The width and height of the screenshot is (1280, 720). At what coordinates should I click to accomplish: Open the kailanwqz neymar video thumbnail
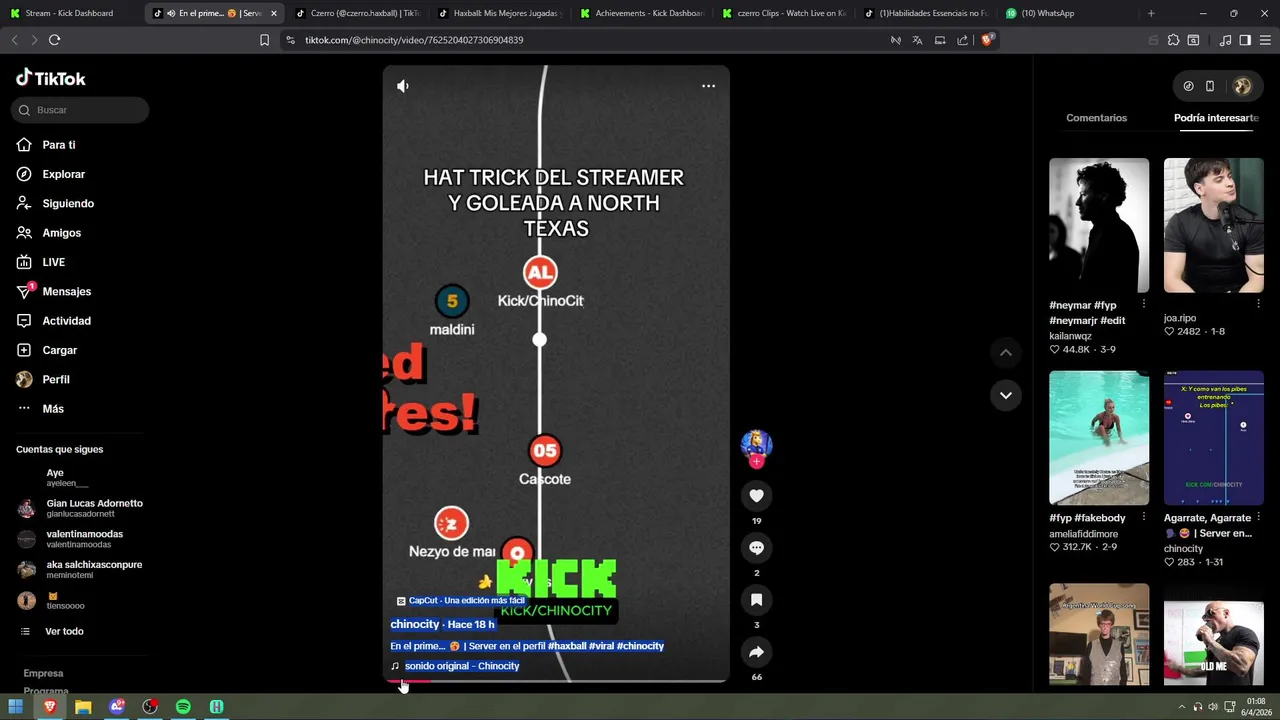pyautogui.click(x=1099, y=225)
